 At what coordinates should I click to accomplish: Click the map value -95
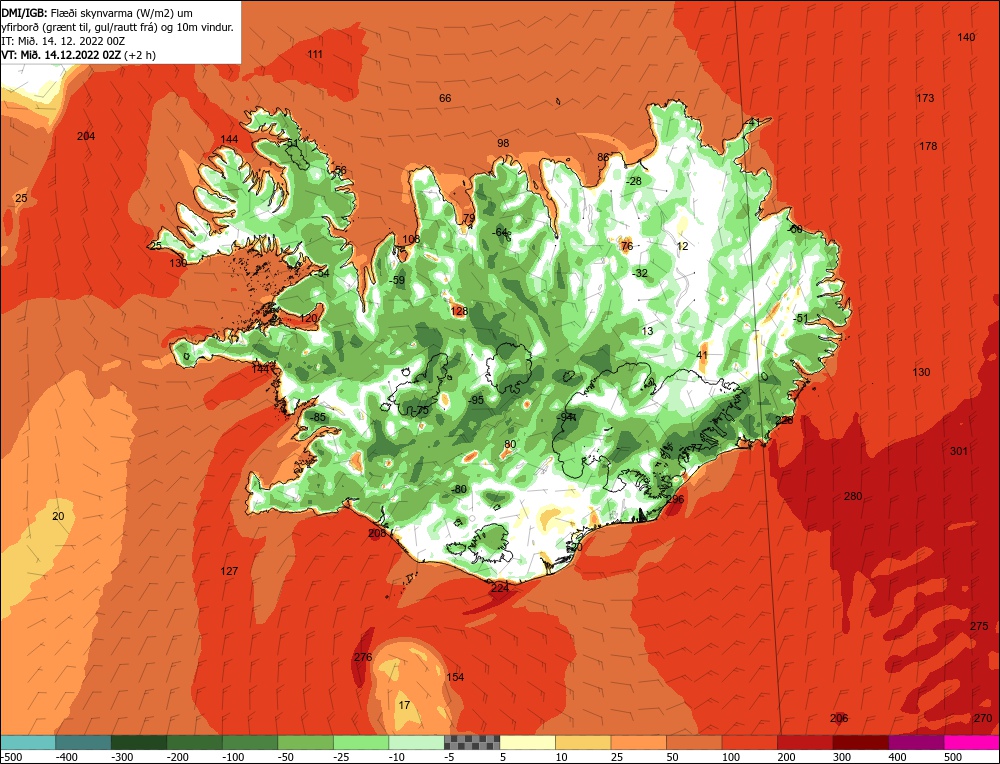click(x=476, y=400)
